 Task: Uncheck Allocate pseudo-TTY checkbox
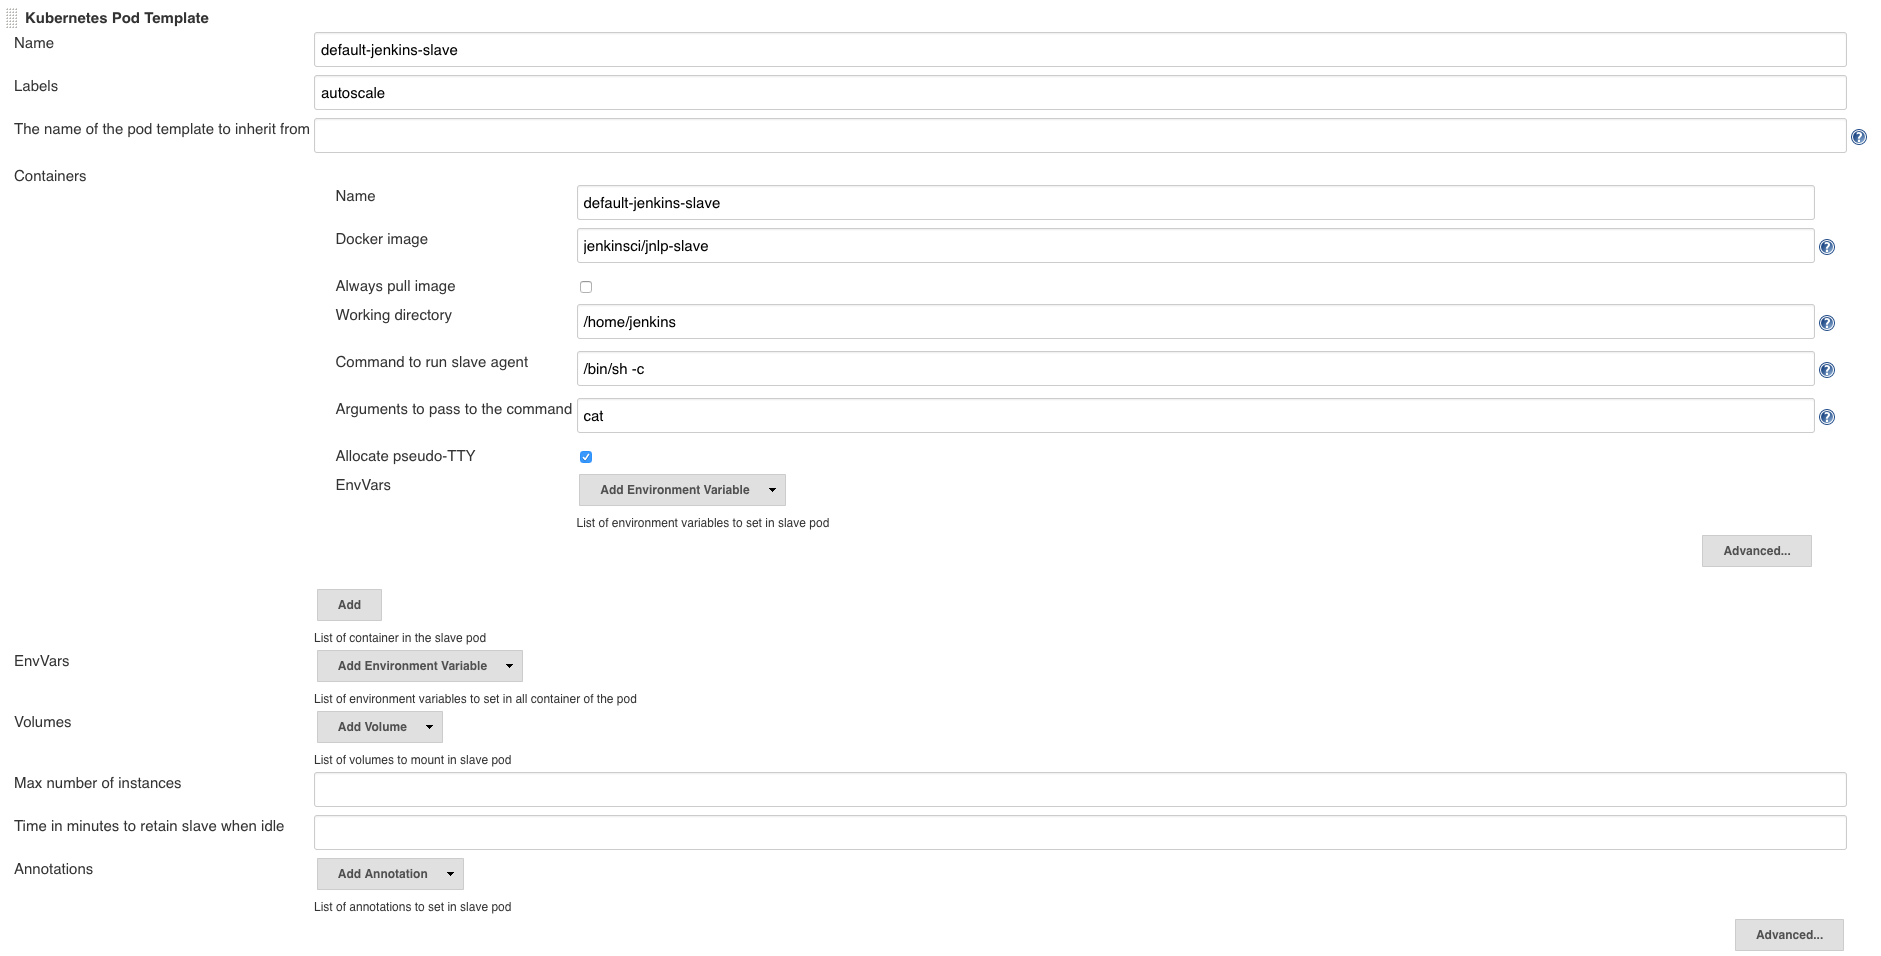point(586,457)
